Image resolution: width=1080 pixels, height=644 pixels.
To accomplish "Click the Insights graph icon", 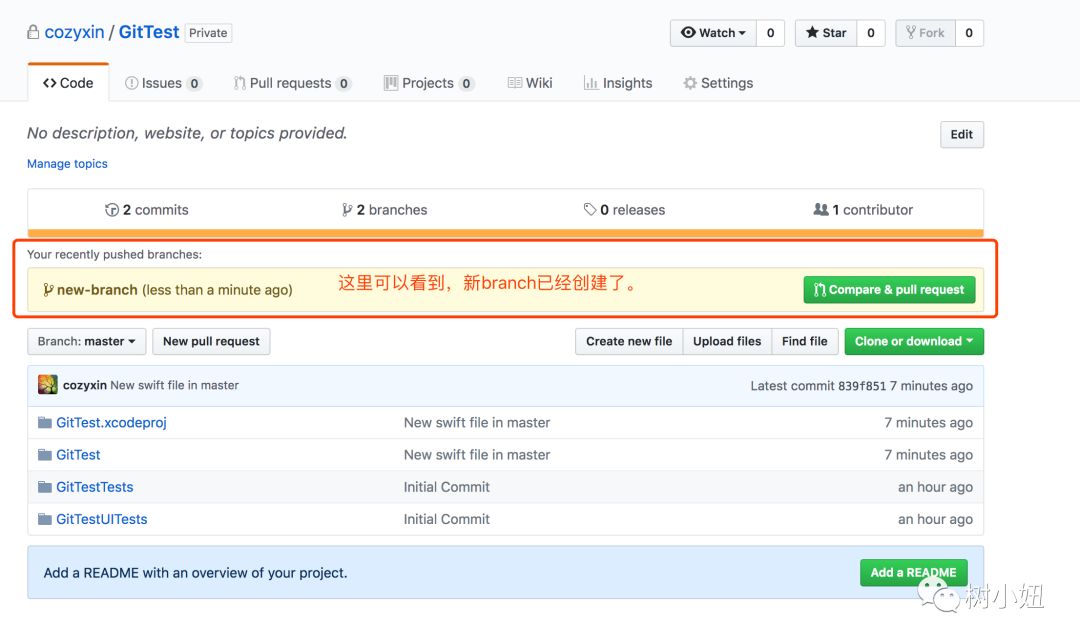I will tap(591, 83).
